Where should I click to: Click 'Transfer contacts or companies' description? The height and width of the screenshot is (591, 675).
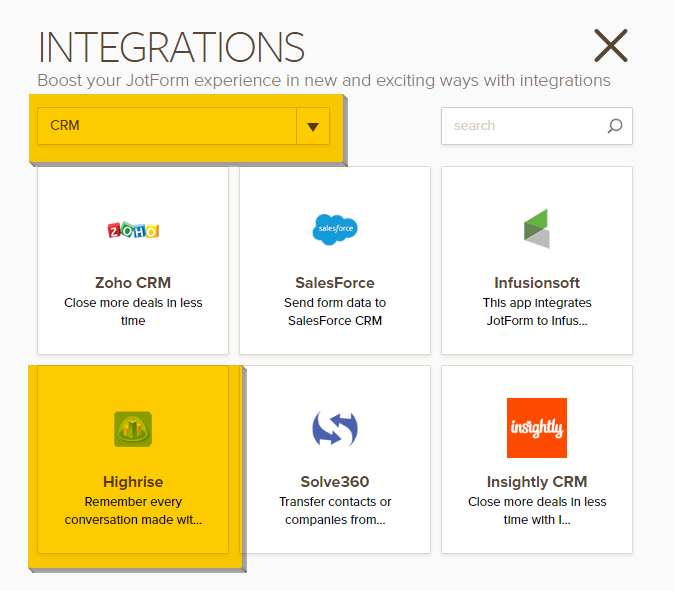tap(335, 511)
